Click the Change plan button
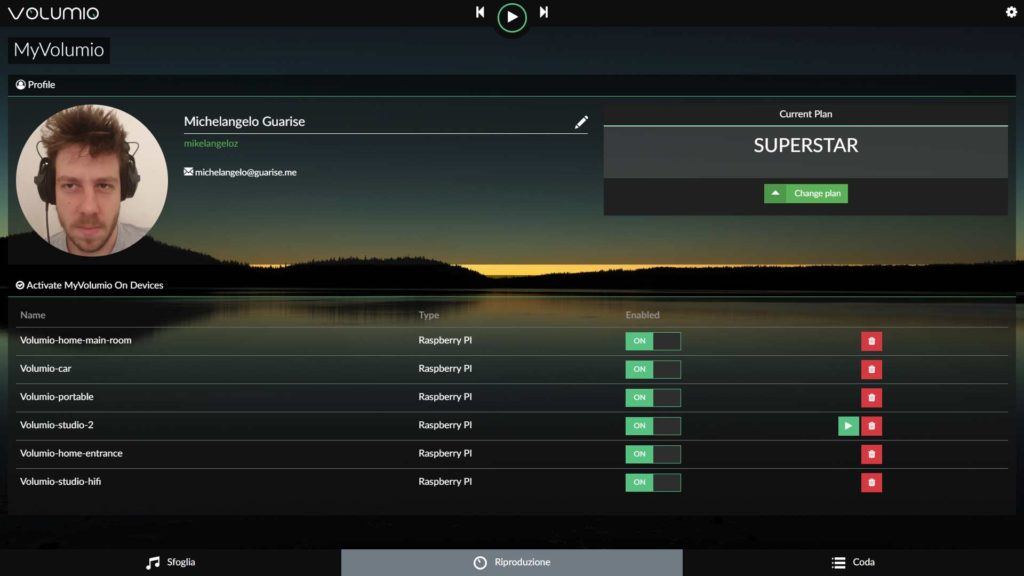This screenshot has width=1024, height=576. click(x=806, y=193)
